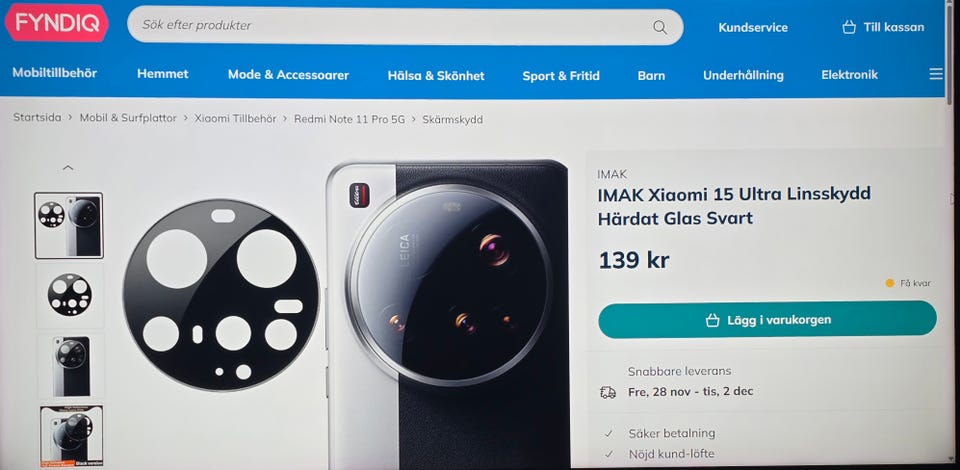Open the Mobiltillbehör category menu
Image resolution: width=960 pixels, height=470 pixels.
[x=54, y=73]
